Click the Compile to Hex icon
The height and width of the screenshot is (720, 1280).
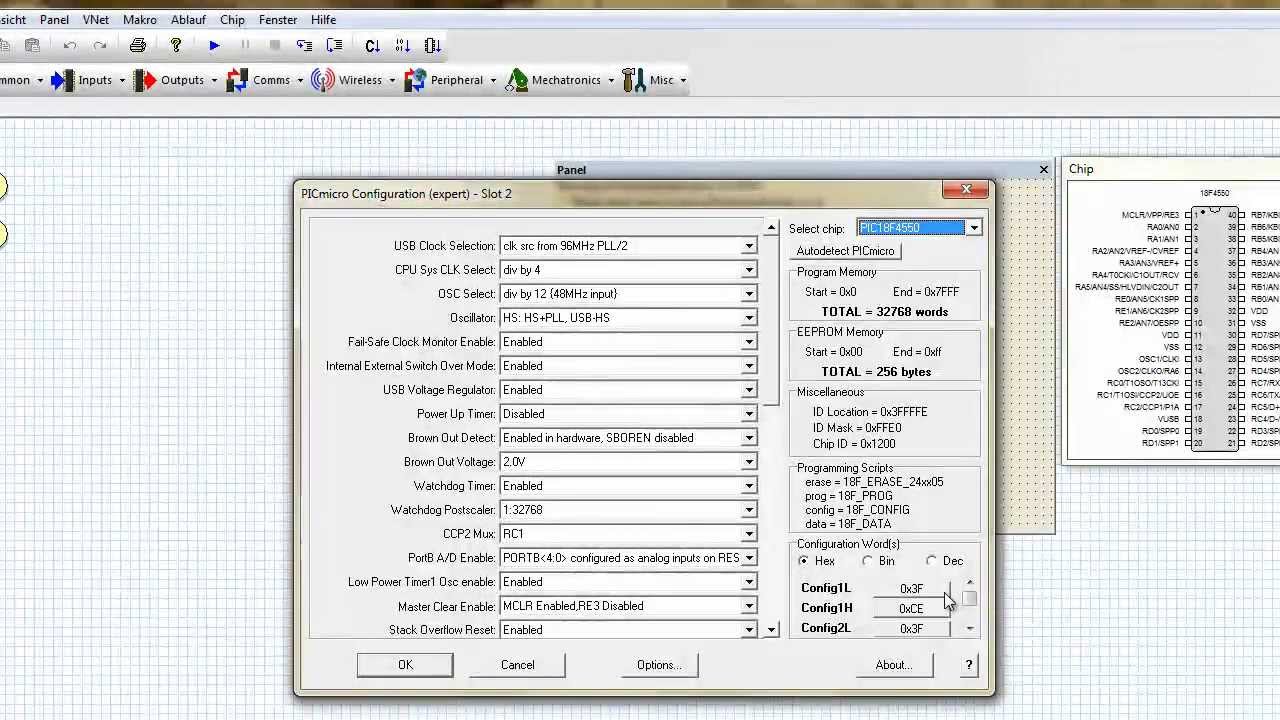tap(402, 45)
